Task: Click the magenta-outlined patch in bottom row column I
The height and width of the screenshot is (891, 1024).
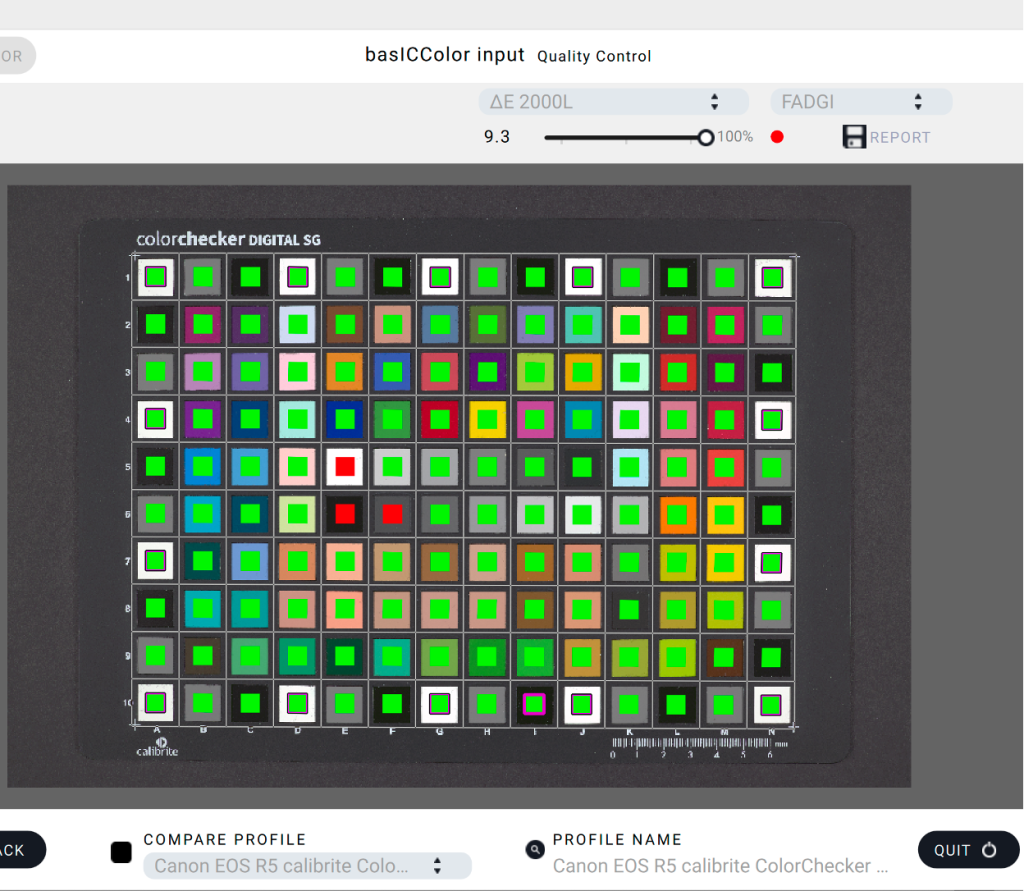Action: point(534,704)
